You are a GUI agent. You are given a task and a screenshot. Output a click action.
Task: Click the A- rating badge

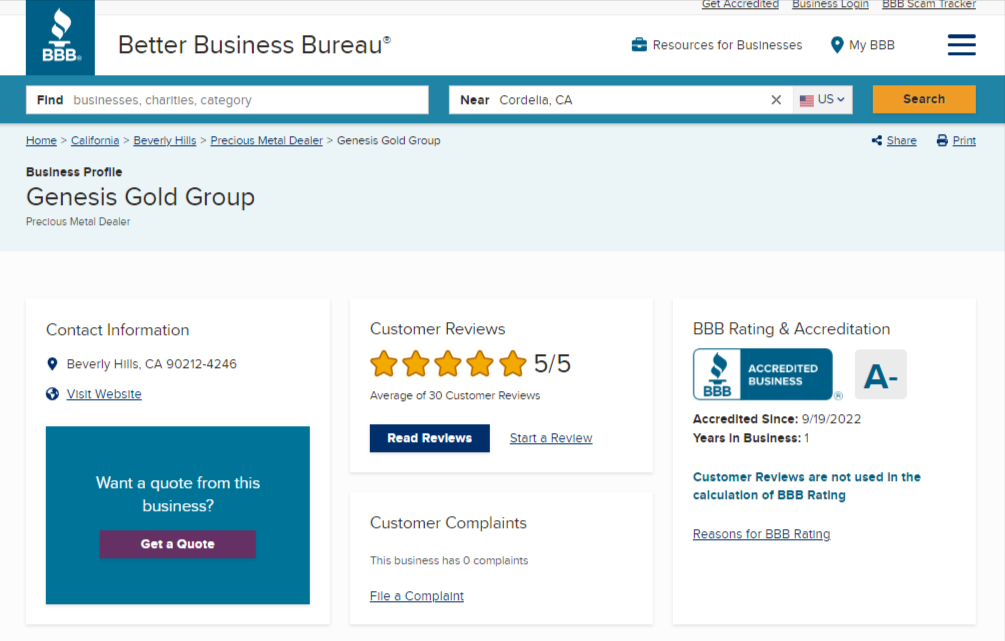(881, 374)
